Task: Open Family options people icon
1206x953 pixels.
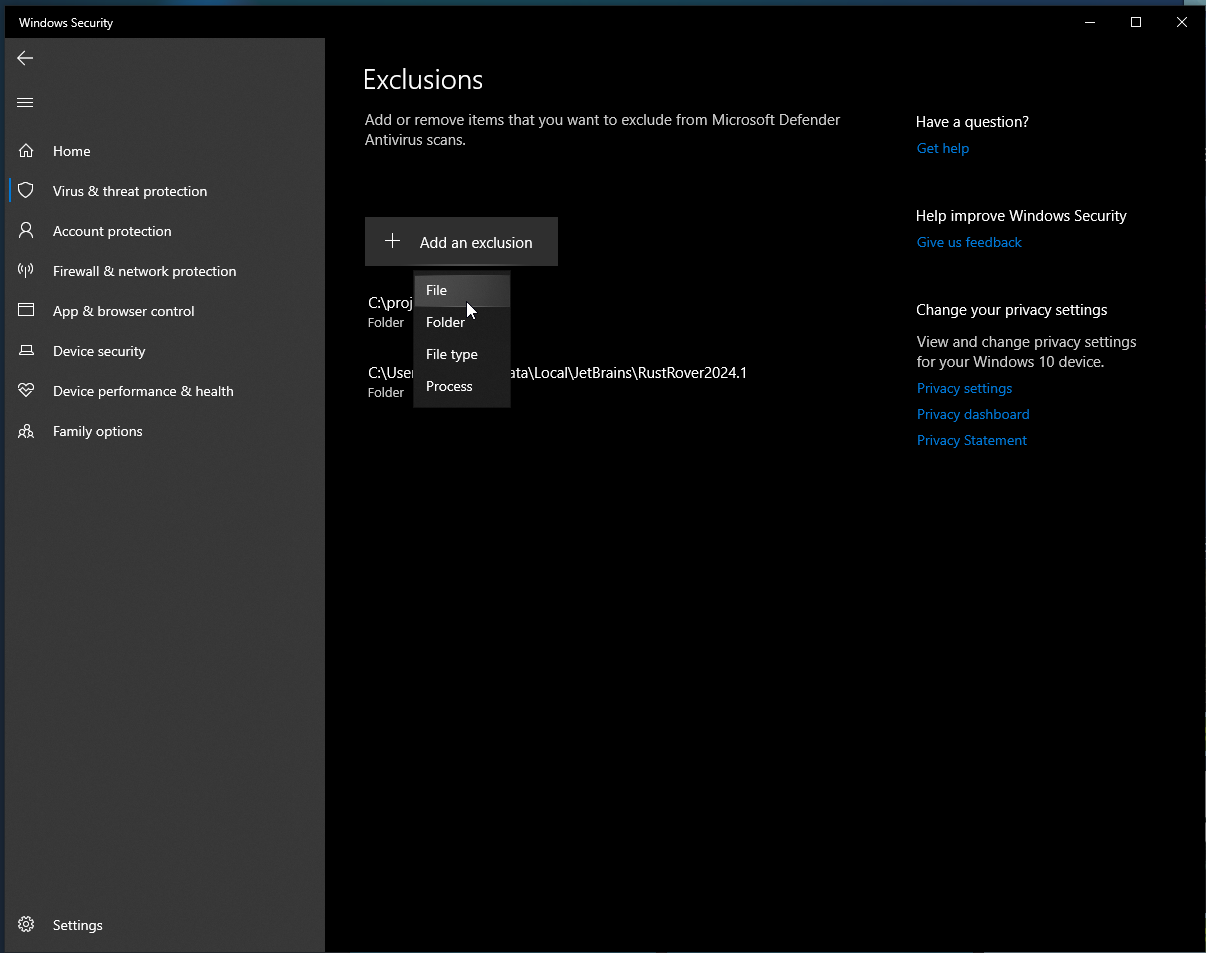Action: pos(26,431)
